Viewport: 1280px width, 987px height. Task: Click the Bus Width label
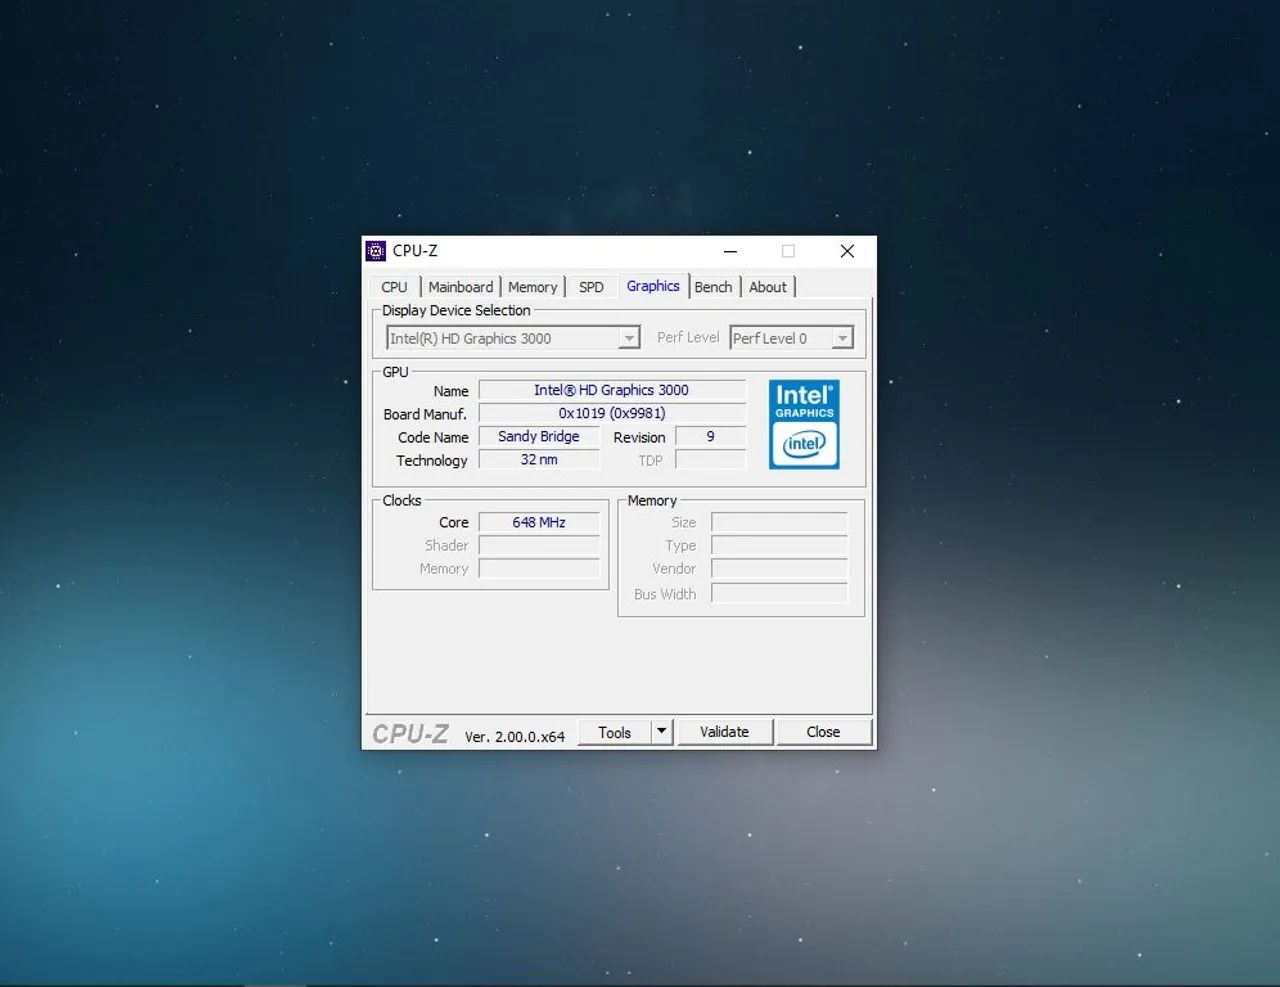(x=665, y=594)
